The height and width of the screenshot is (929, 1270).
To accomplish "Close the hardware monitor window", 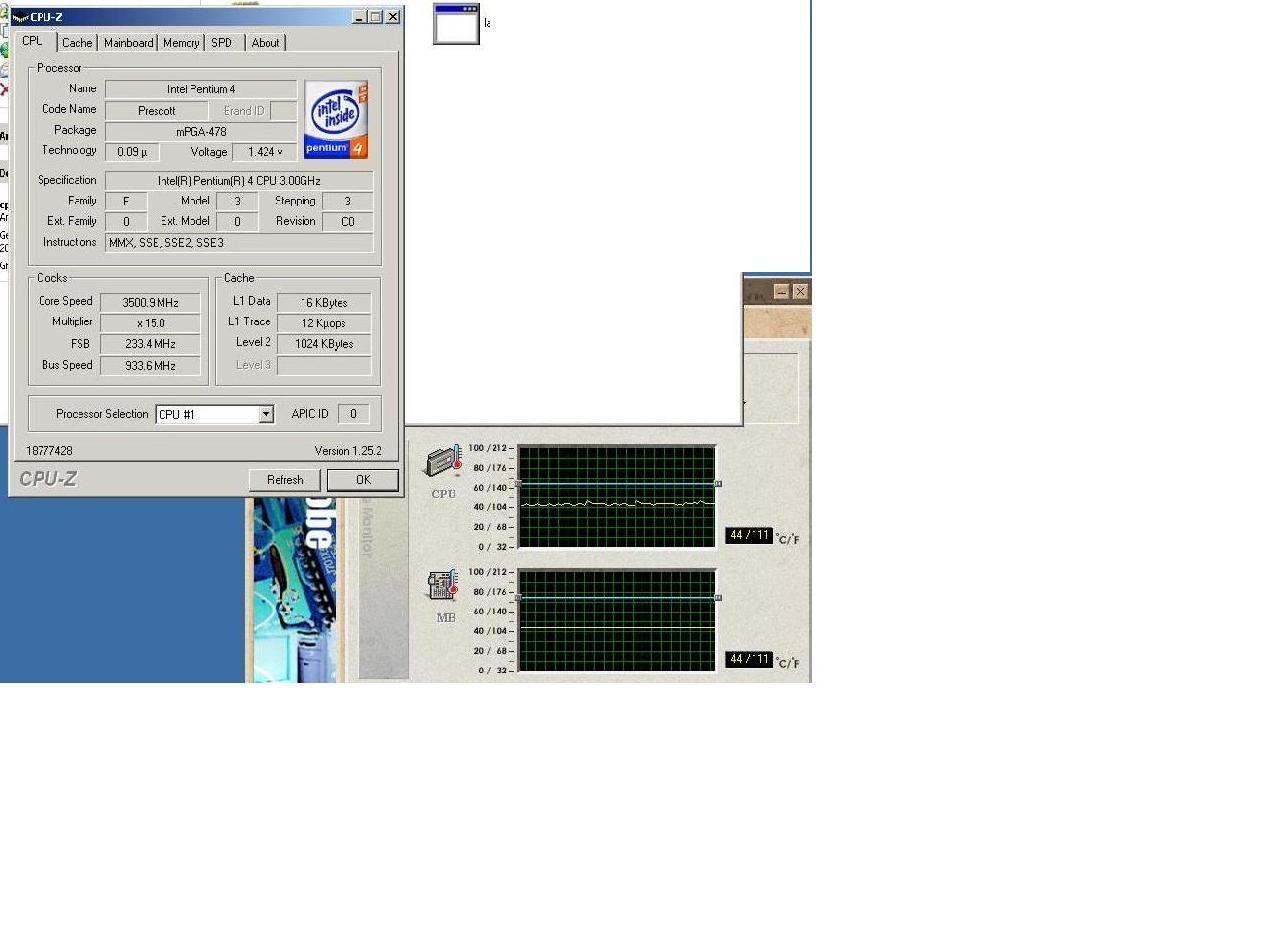I will click(800, 292).
